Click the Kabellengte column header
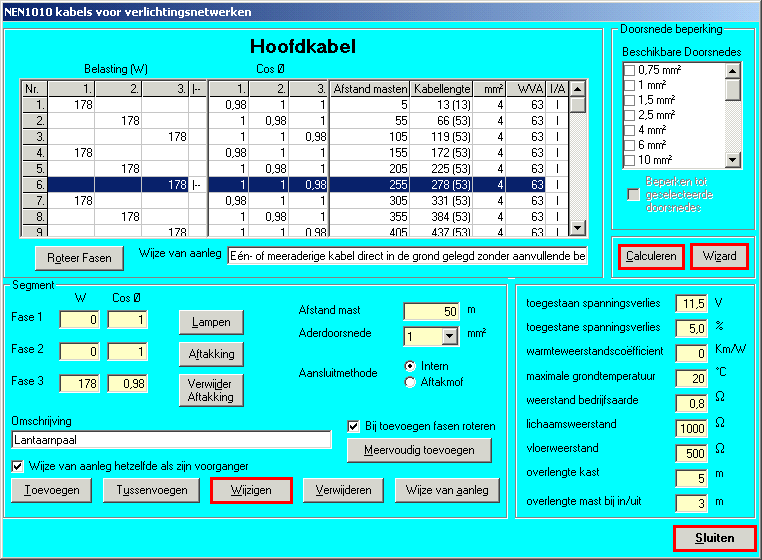 [441, 89]
